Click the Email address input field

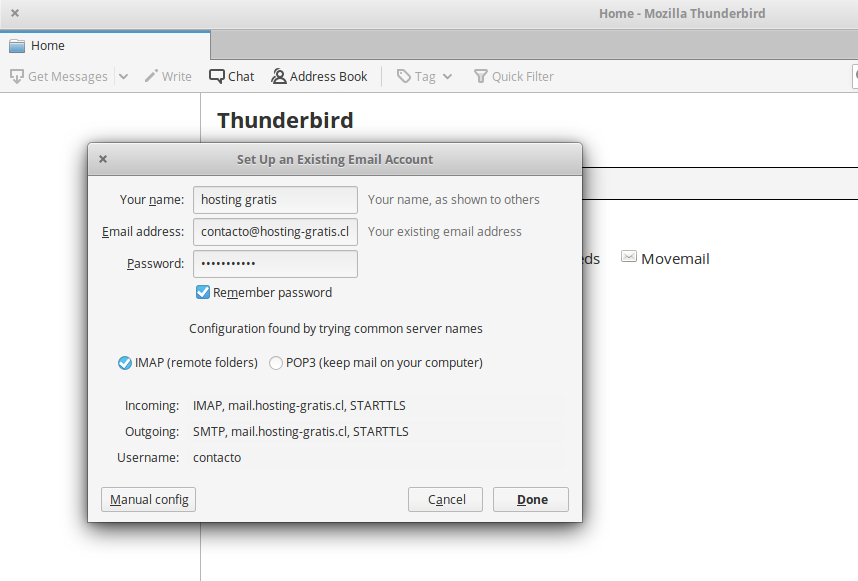[x=275, y=232]
